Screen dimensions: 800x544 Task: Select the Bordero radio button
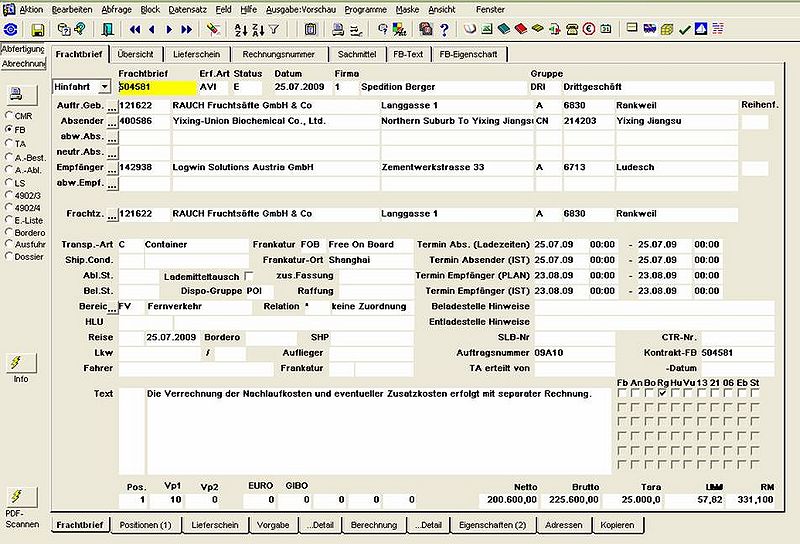point(9,232)
